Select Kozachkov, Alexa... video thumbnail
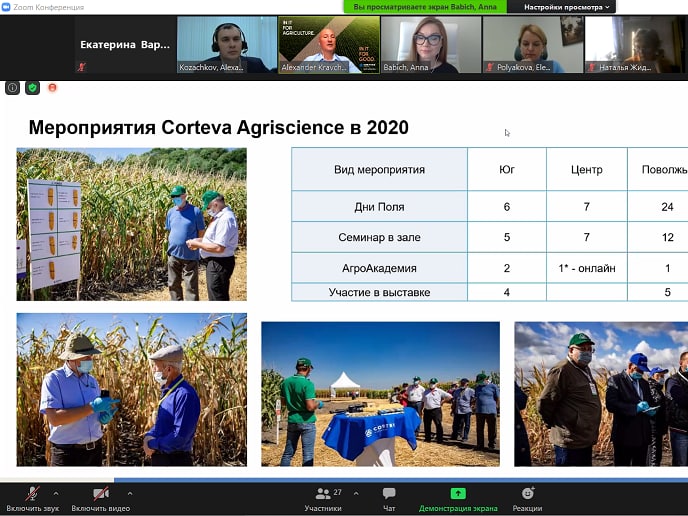 pyautogui.click(x=226, y=44)
